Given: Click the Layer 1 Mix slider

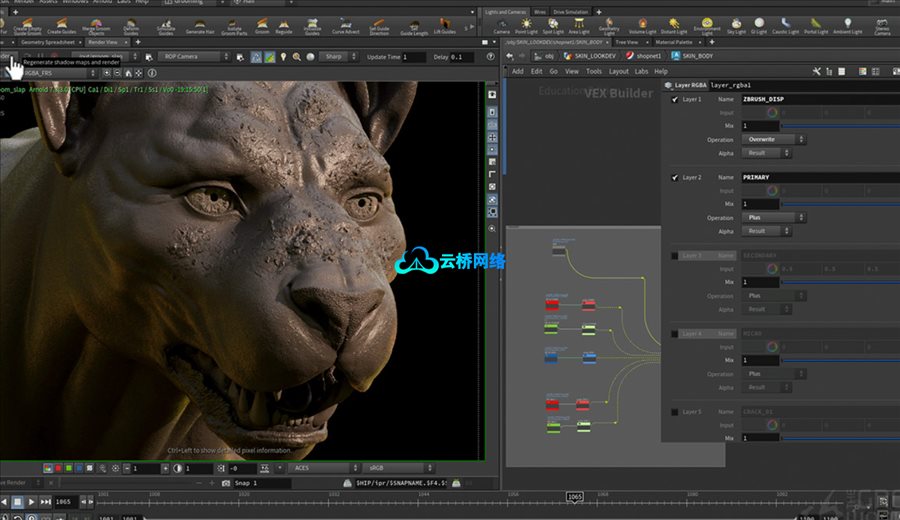Looking at the screenshot, I should (840, 126).
